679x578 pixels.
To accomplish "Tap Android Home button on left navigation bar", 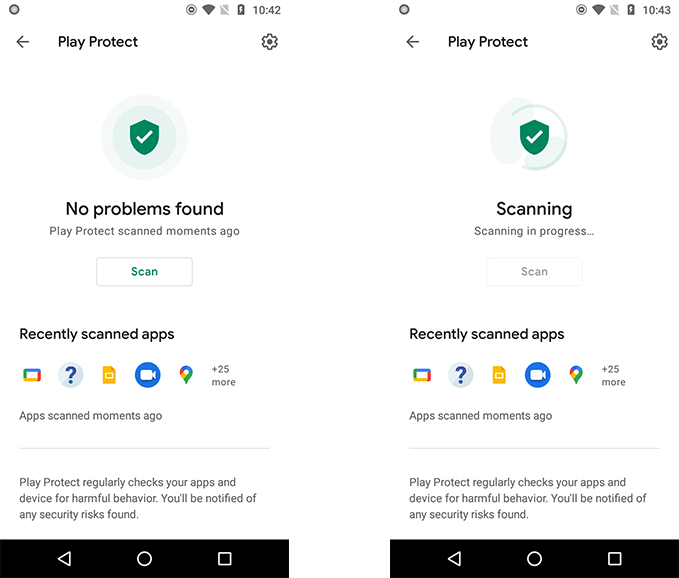I will 144,559.
